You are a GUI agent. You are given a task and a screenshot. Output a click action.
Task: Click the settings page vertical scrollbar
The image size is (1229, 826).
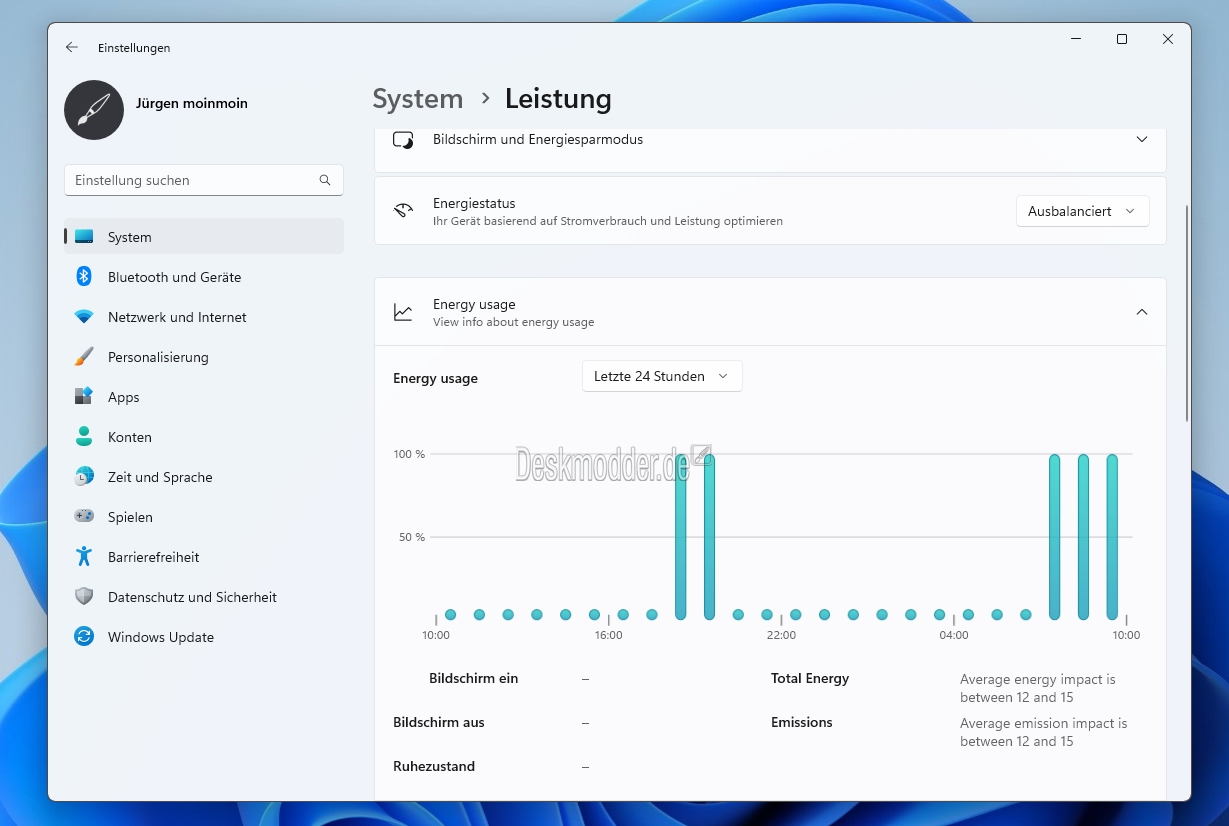[x=1187, y=313]
